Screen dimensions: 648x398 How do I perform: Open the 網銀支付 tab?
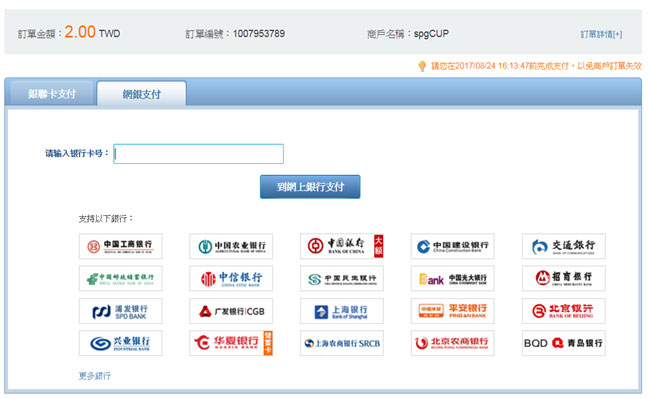142,94
